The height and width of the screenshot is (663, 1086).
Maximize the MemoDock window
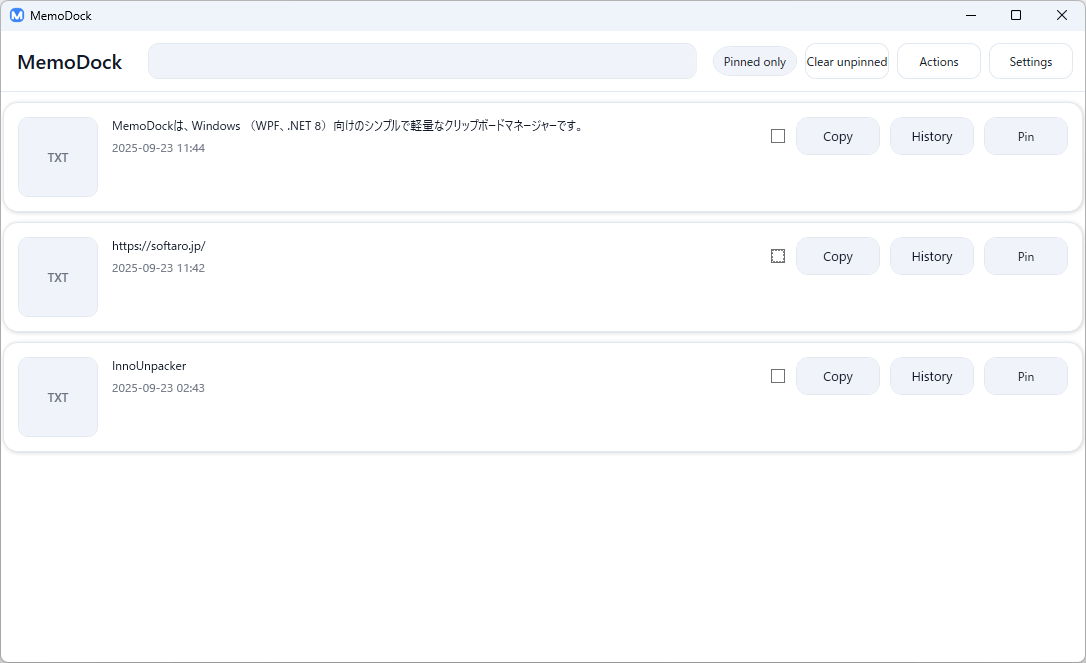(x=1016, y=15)
